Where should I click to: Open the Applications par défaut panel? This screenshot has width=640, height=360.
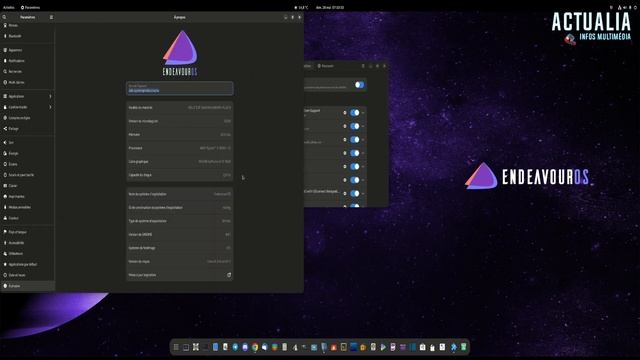pos(27,264)
